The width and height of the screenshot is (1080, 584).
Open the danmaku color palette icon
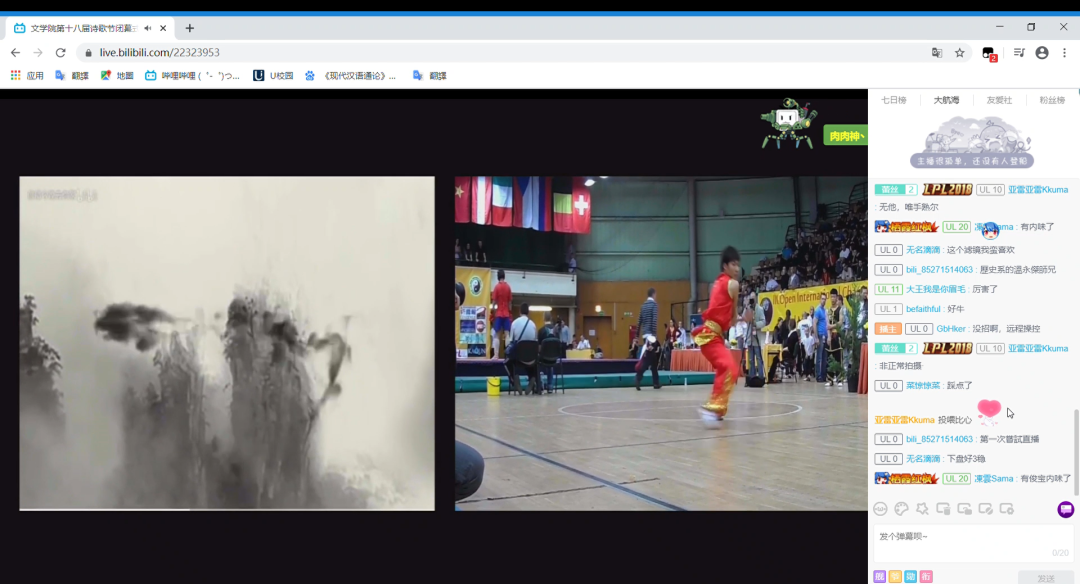point(901,509)
